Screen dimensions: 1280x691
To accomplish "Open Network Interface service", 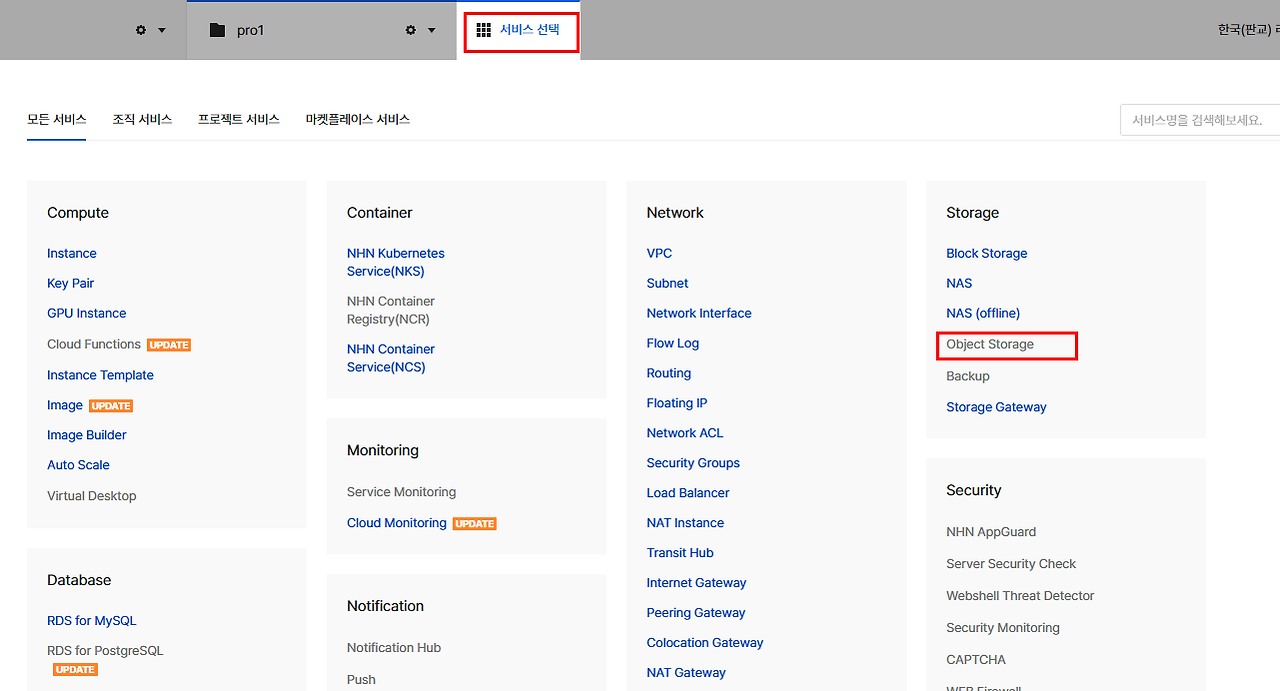I will click(x=699, y=313).
